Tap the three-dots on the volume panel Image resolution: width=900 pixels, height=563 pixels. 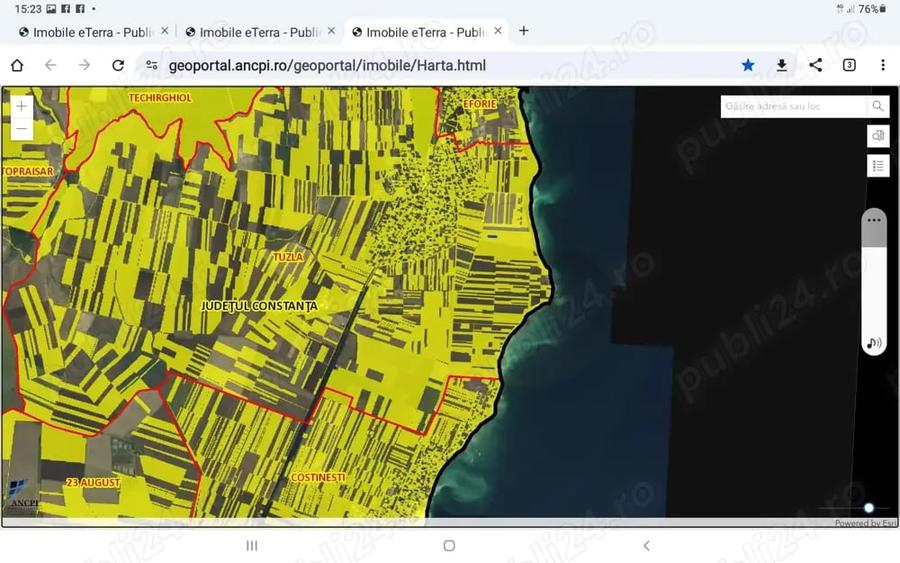click(x=874, y=220)
